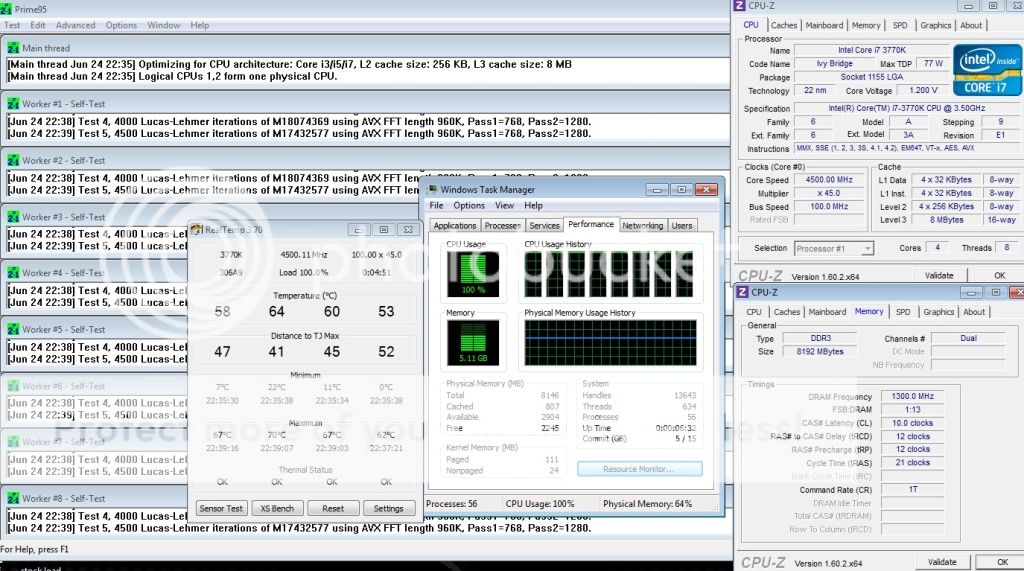Switch to SPD tab in lower CPU-Z window
Screen dimensions: 1024x571
[x=903, y=312]
